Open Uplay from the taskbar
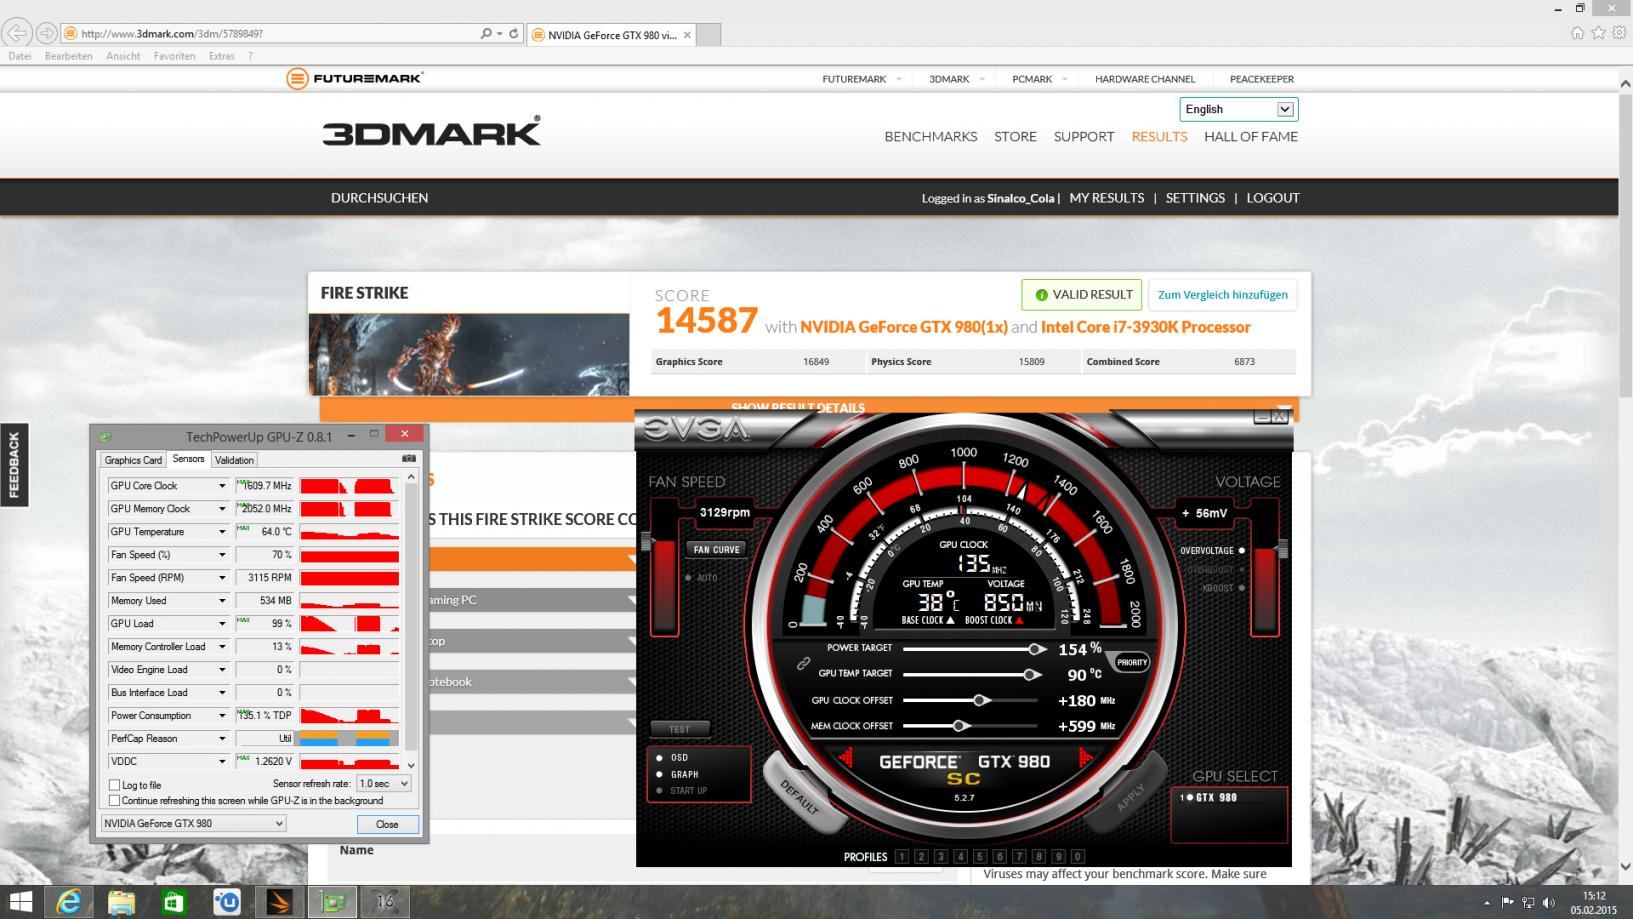This screenshot has width=1633, height=919. click(227, 902)
